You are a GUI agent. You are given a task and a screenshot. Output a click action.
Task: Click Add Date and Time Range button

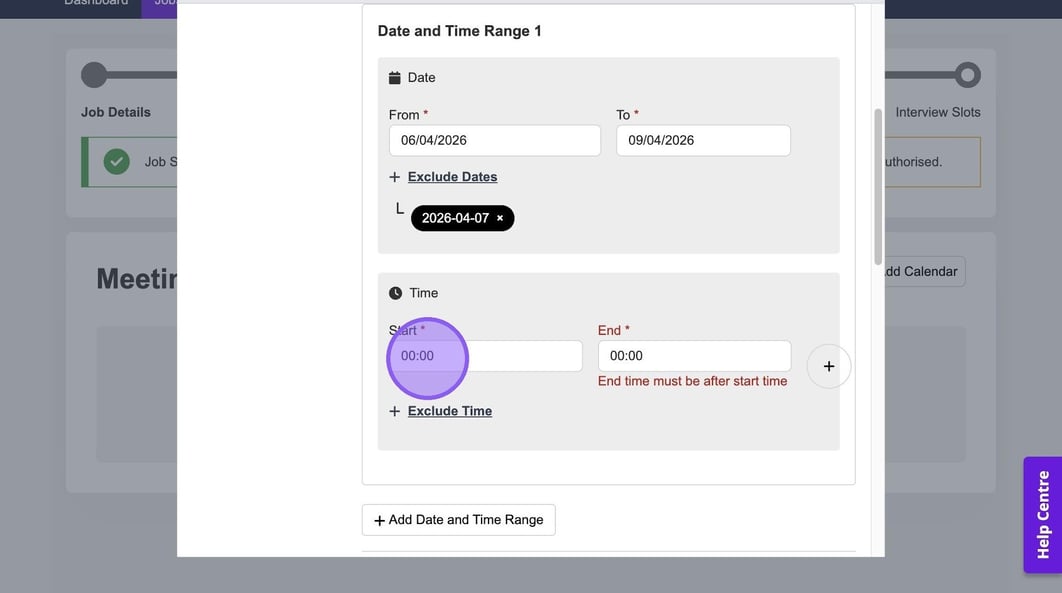pos(458,520)
